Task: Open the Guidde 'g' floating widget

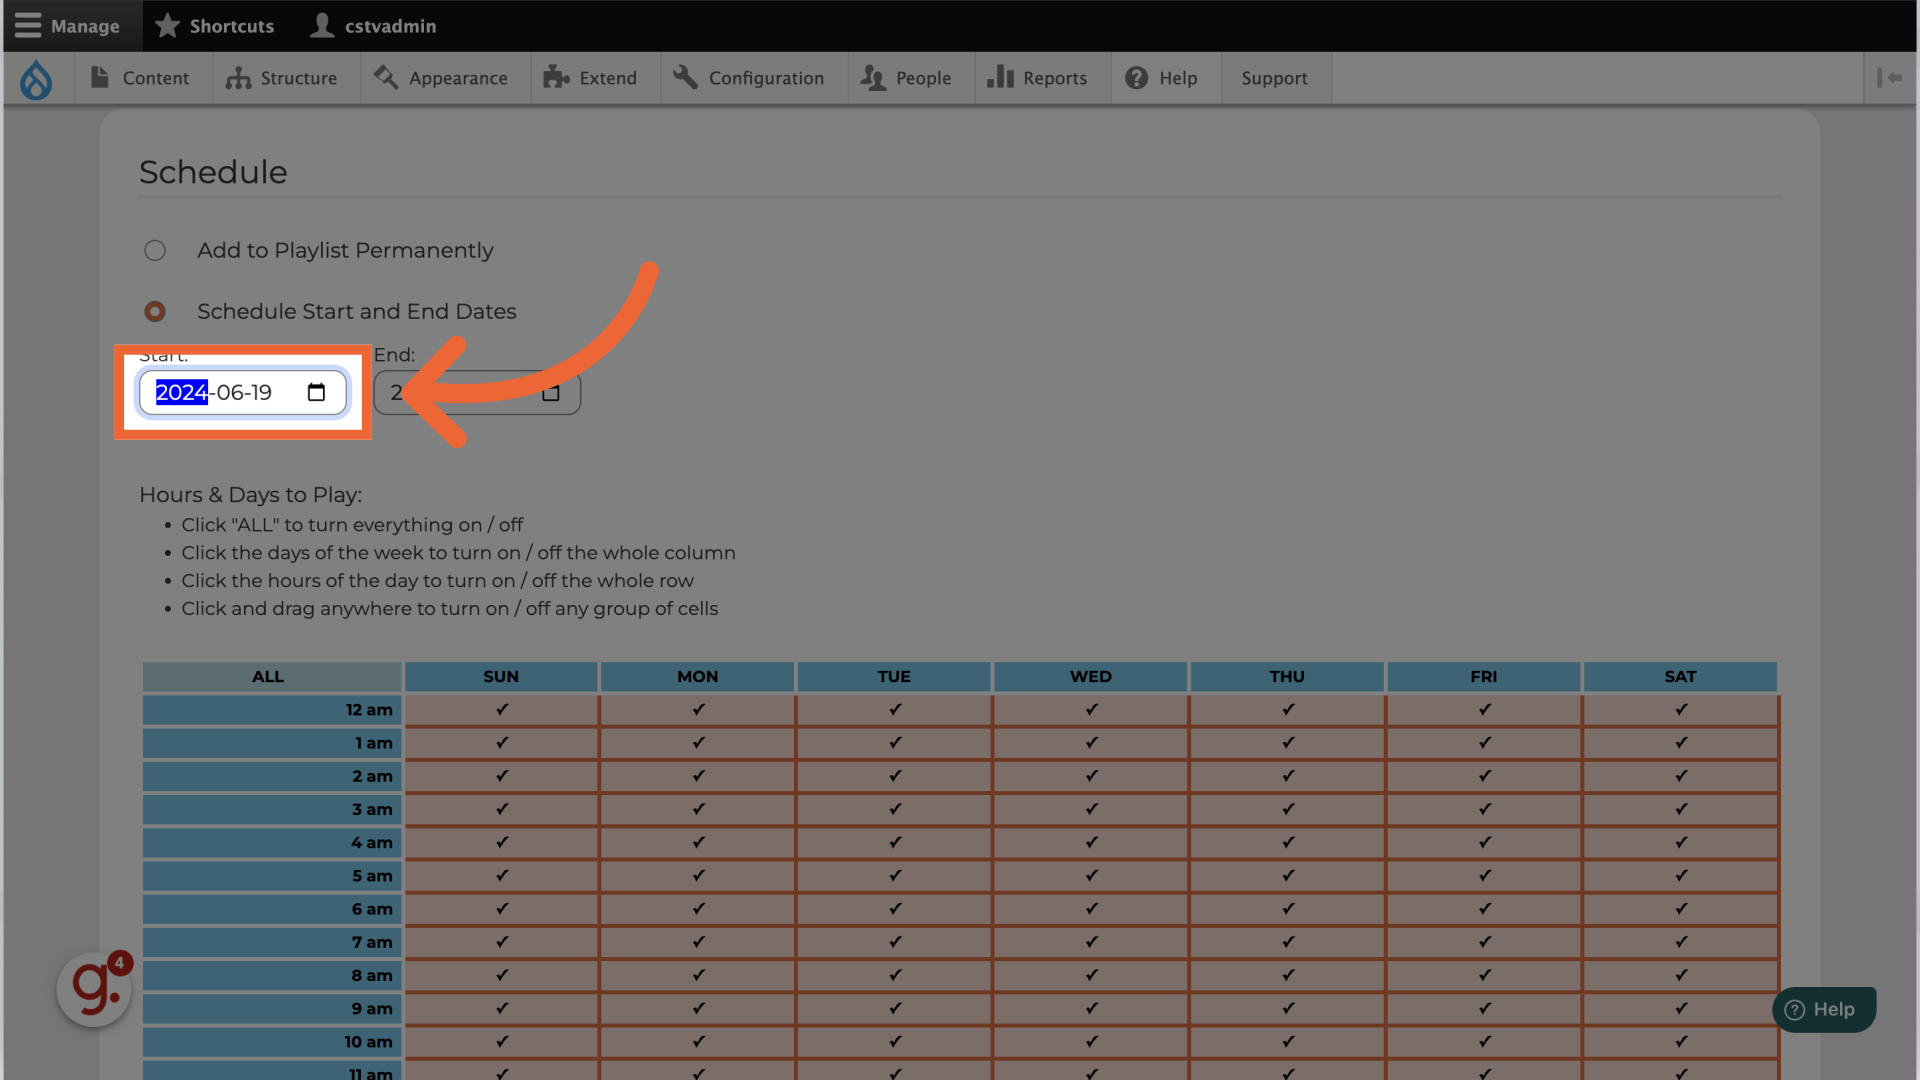Action: [94, 989]
